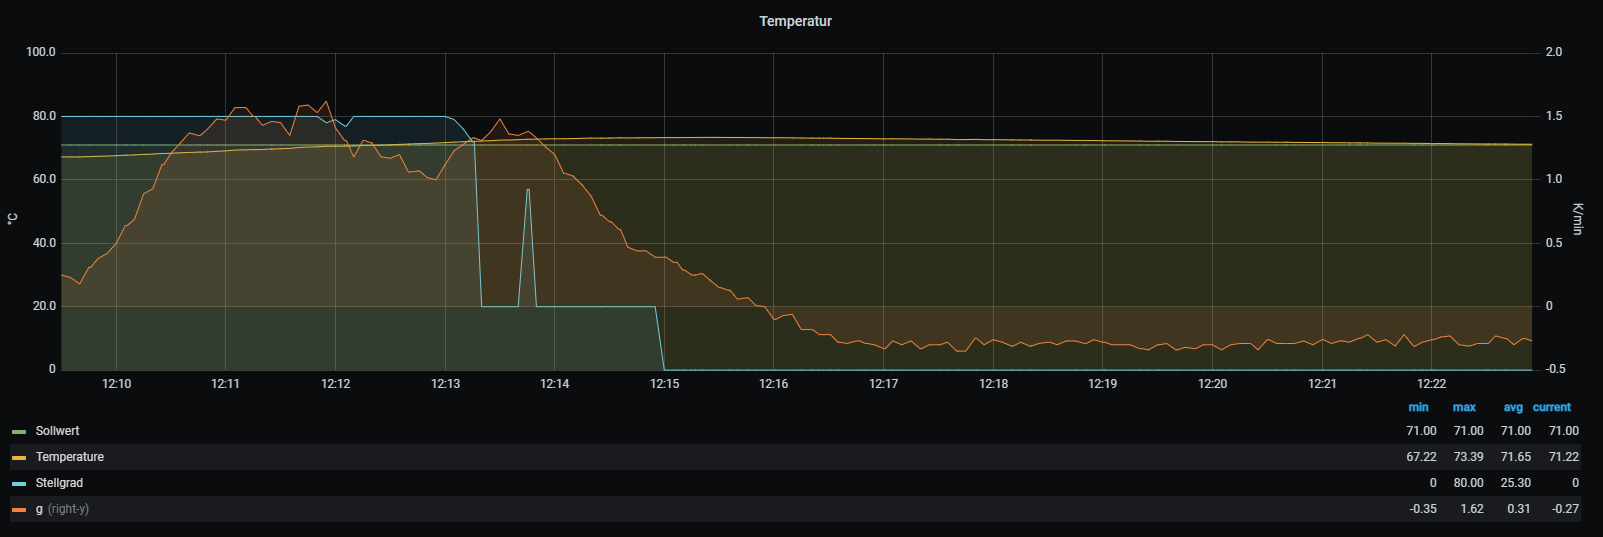Click the peak of the Stellgrad spike
This screenshot has height=537, width=1603.
pyautogui.click(x=528, y=190)
